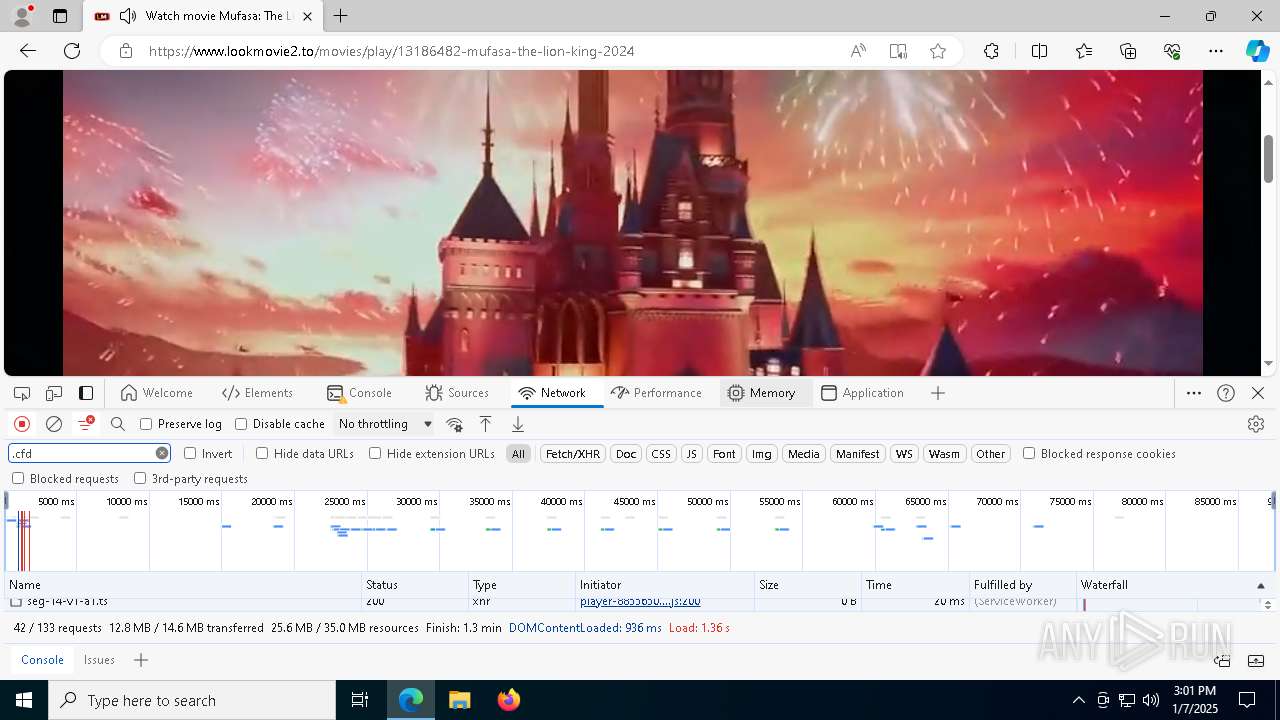Open Edge Settings and more menu
Viewport: 1280px width, 720px height.
pos(1216,51)
